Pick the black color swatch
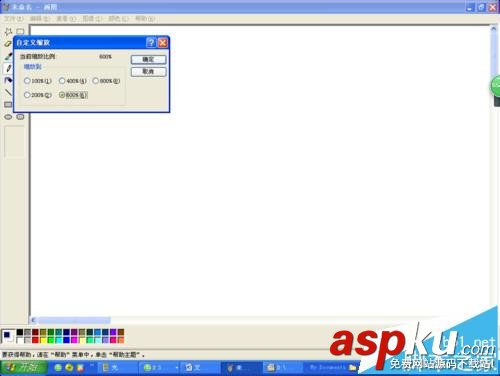This screenshot has width=500, height=376. pos(20,332)
